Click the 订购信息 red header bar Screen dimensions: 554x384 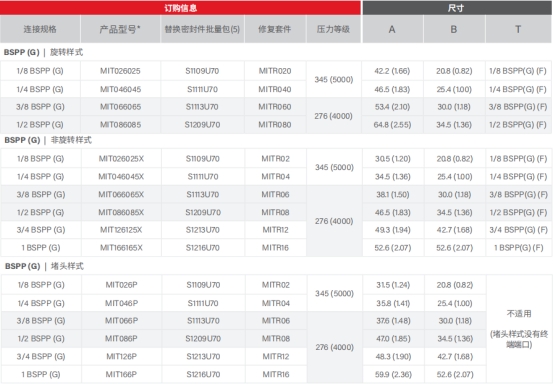(180, 7)
